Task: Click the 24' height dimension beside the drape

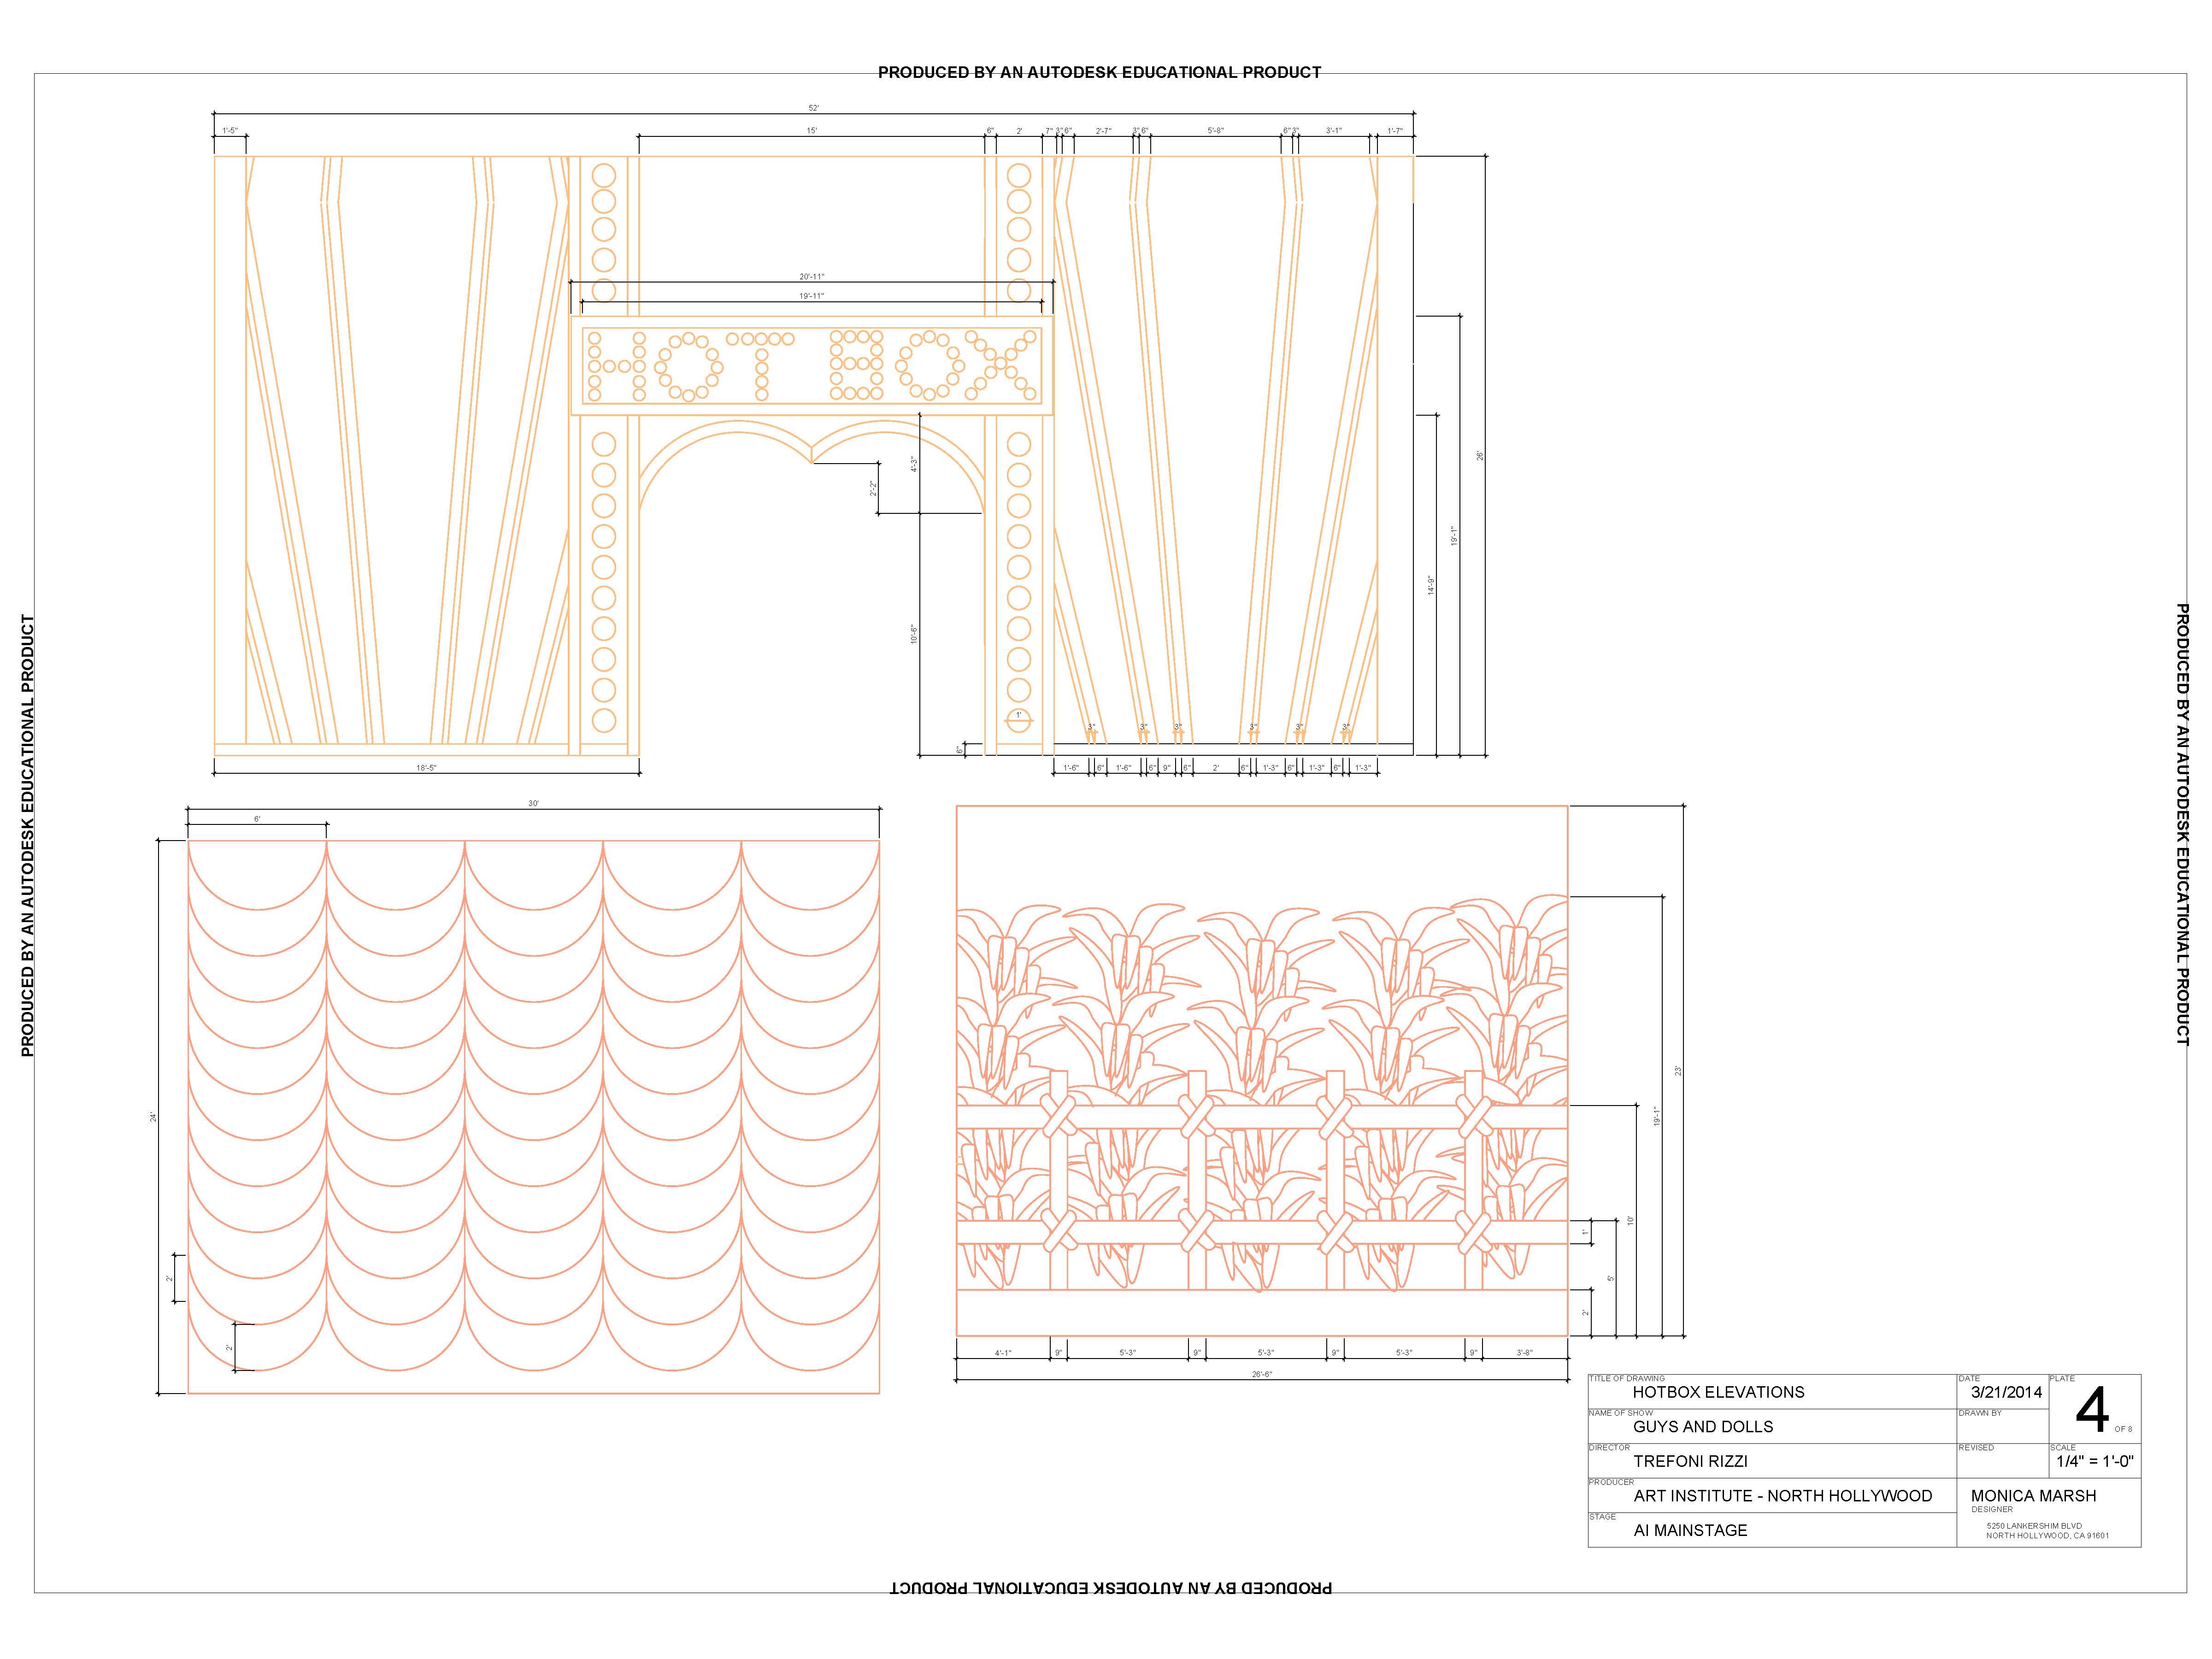Action: 154,1116
